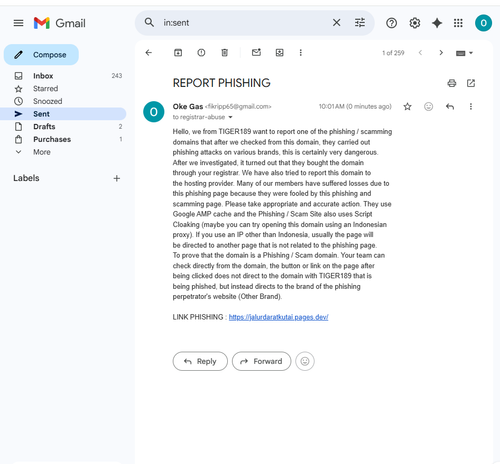This screenshot has height=464, width=500.
Task: Create new label plus icon
Action: [117, 178]
